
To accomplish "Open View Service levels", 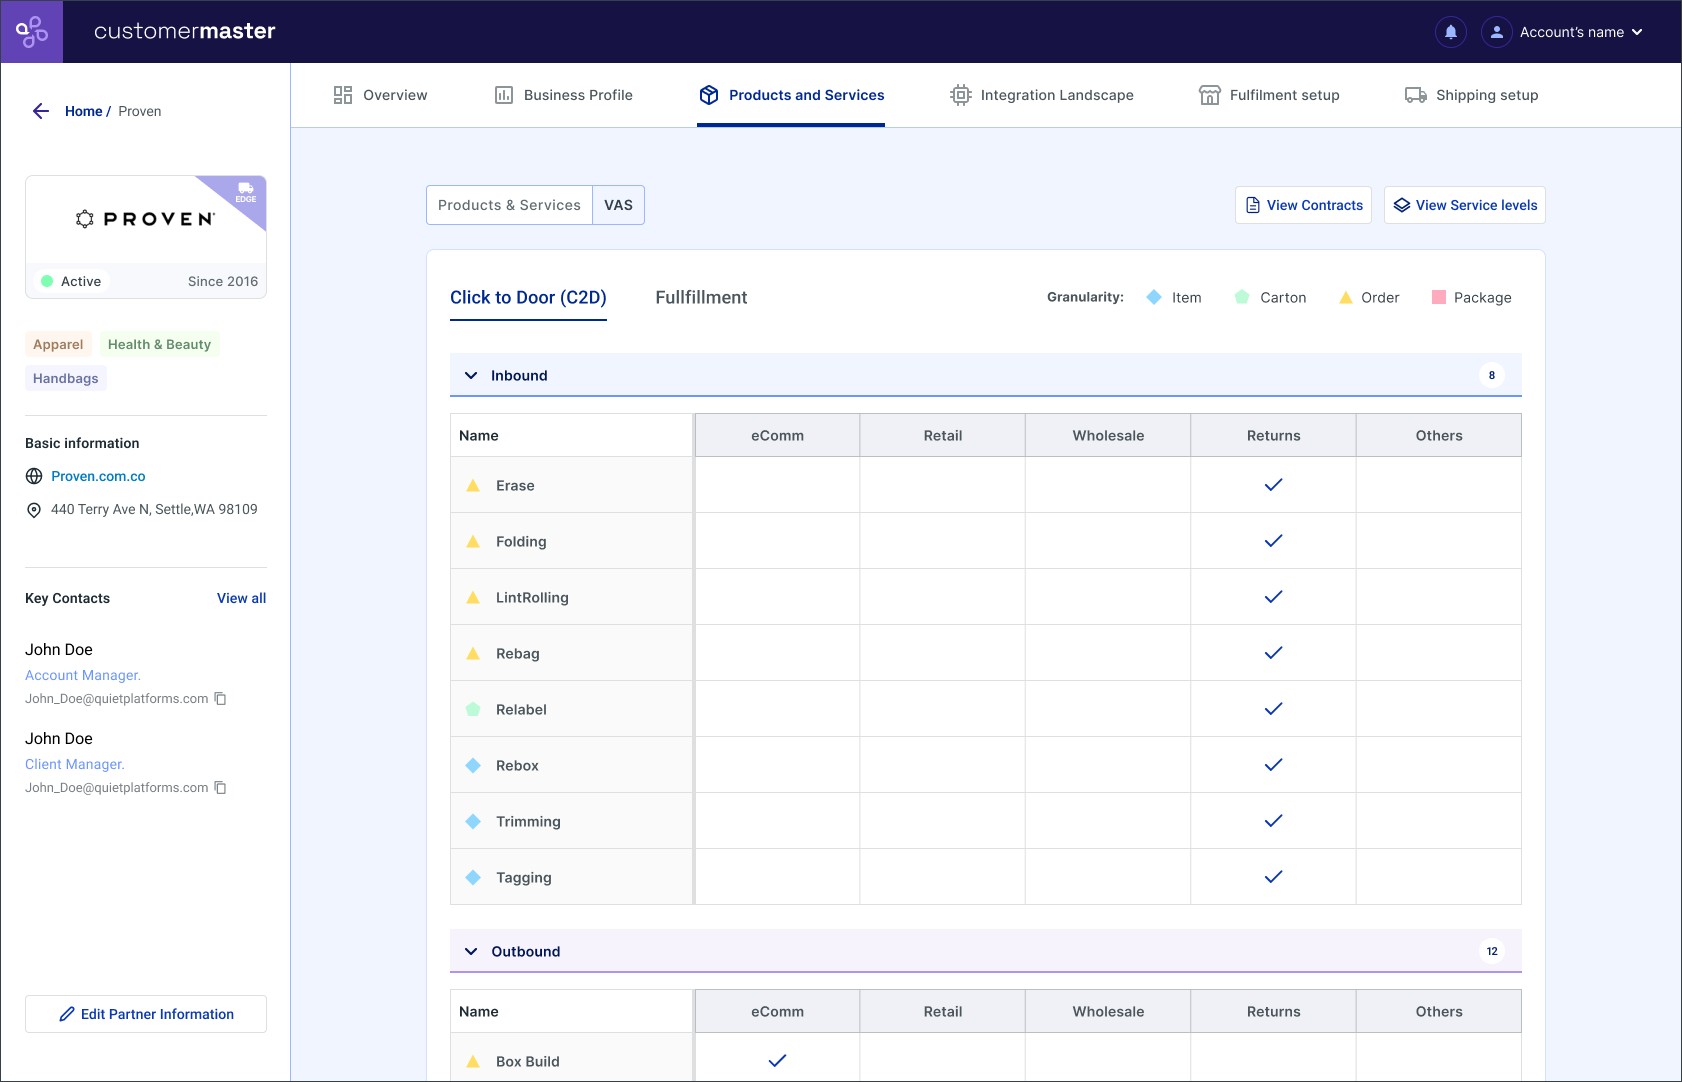I will pyautogui.click(x=1465, y=205).
